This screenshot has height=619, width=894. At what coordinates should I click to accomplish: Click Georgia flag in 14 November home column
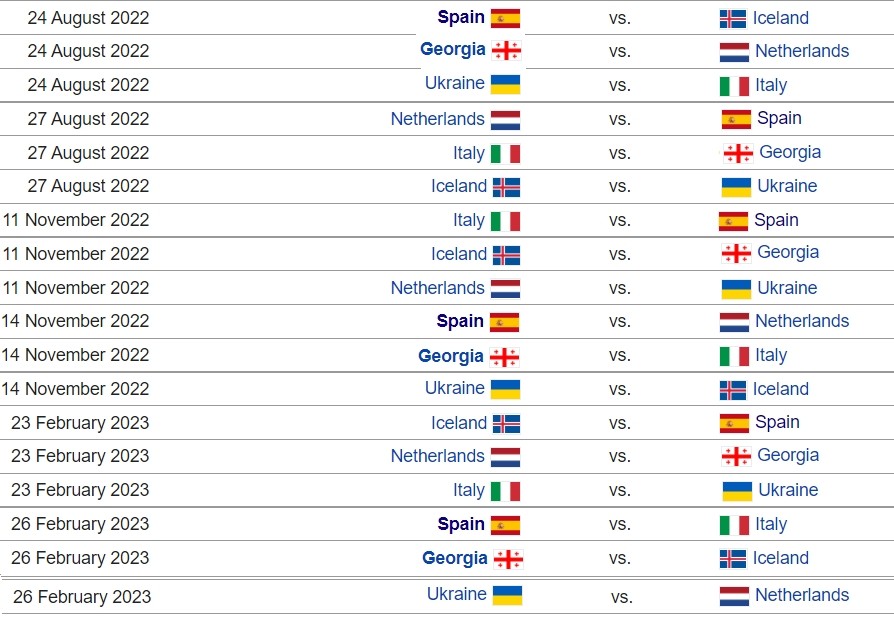[504, 357]
